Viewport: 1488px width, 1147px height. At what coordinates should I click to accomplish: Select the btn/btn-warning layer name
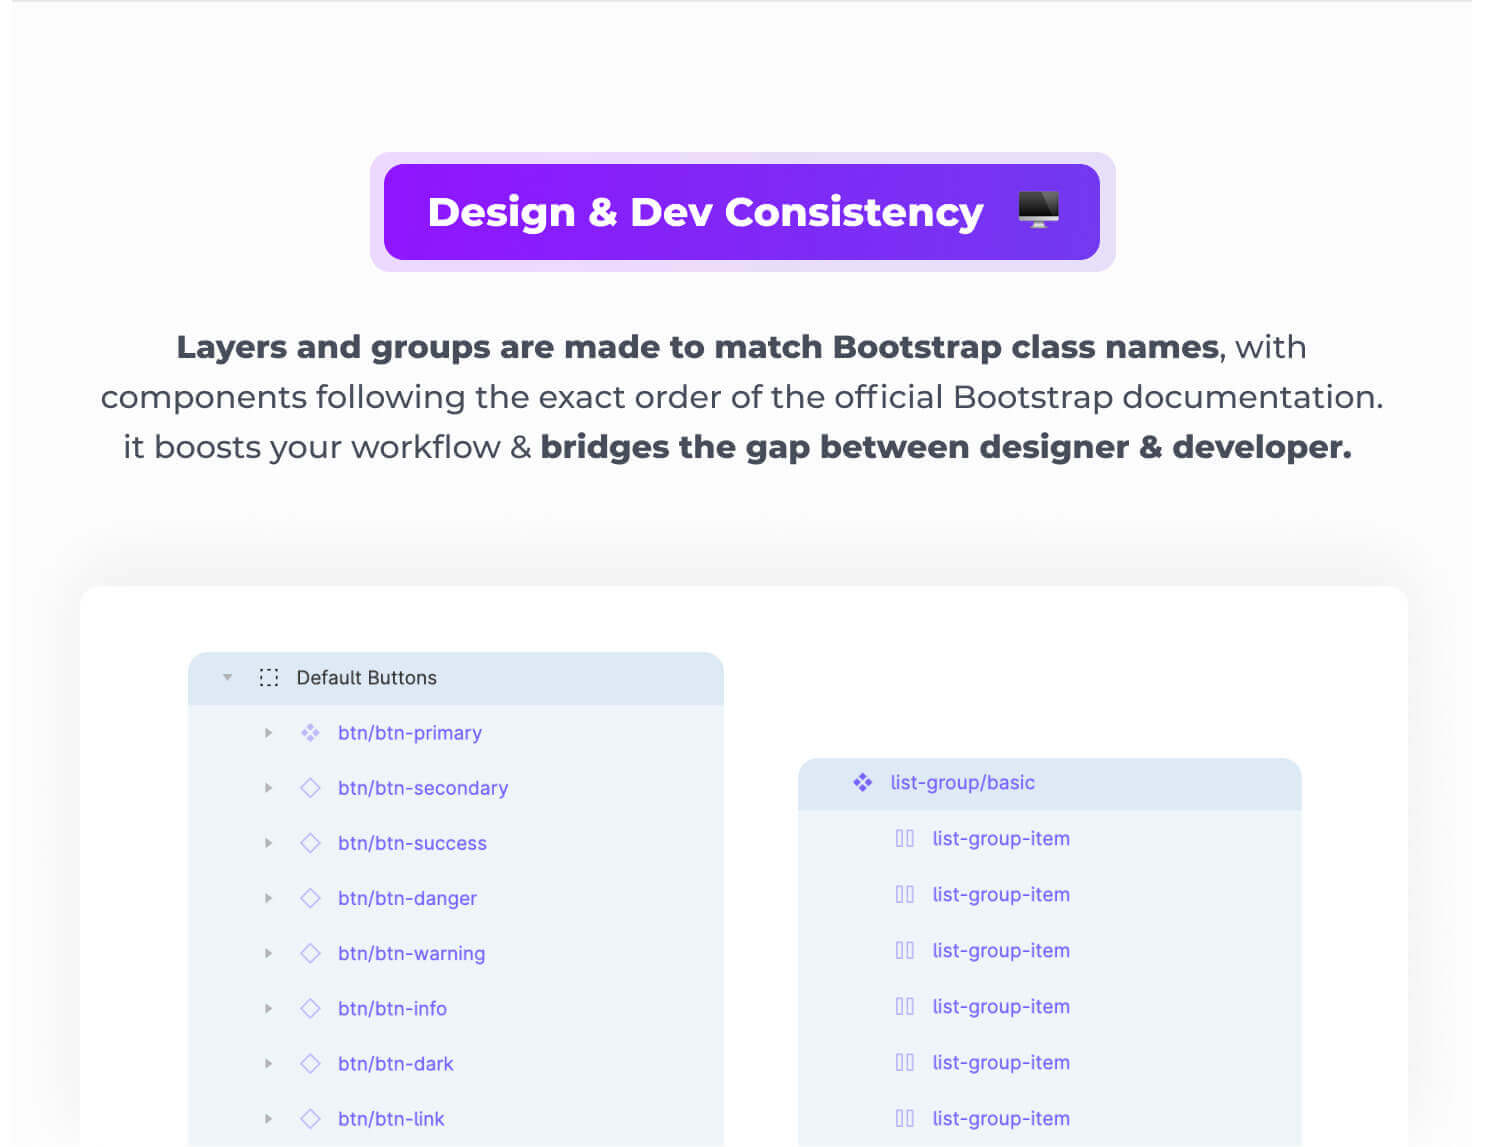(411, 953)
